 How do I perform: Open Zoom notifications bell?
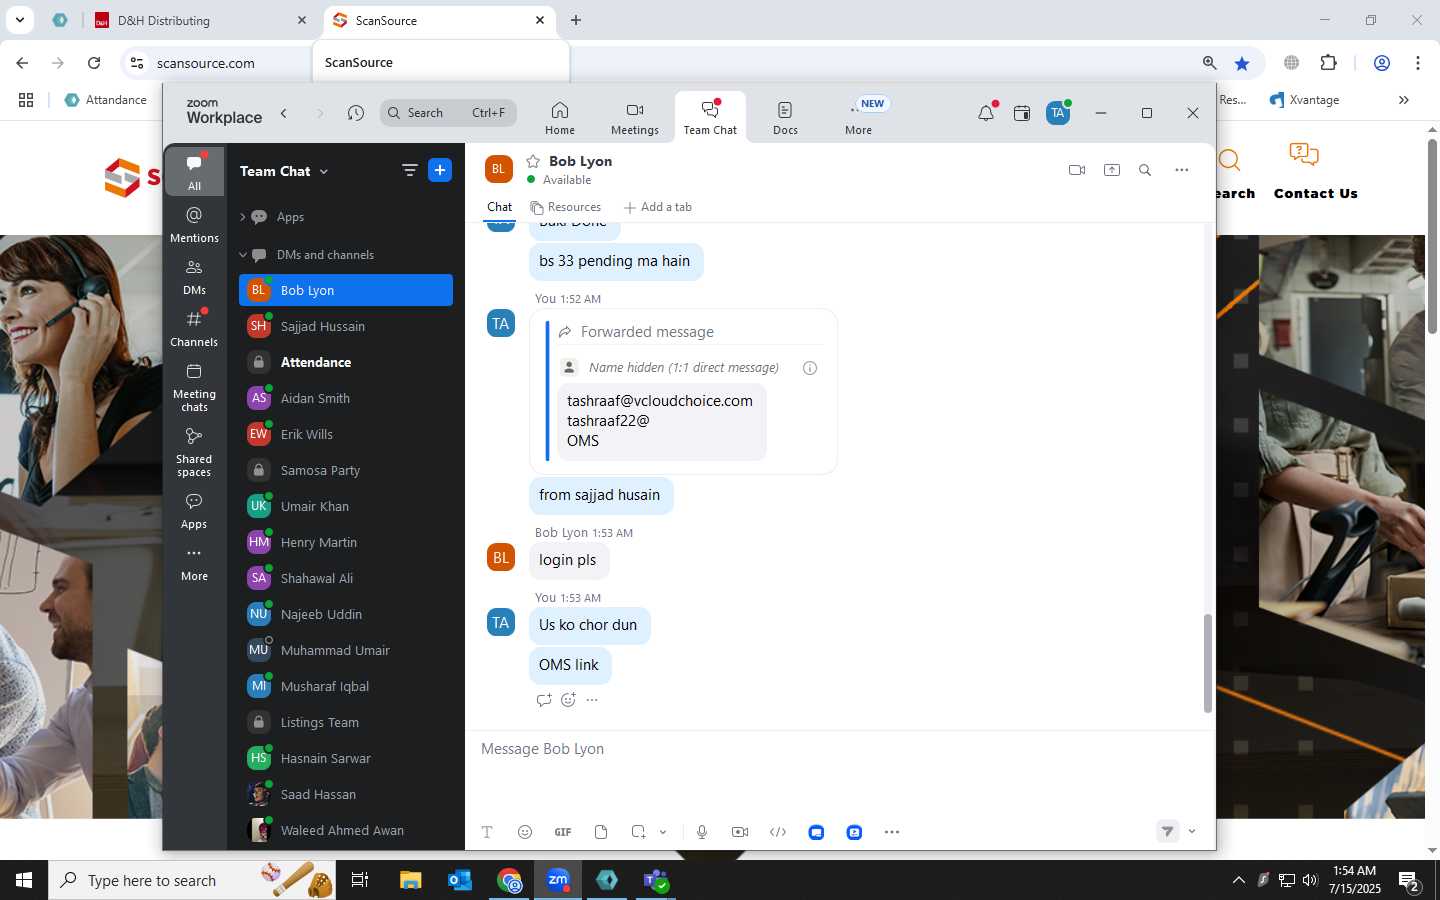coord(986,113)
